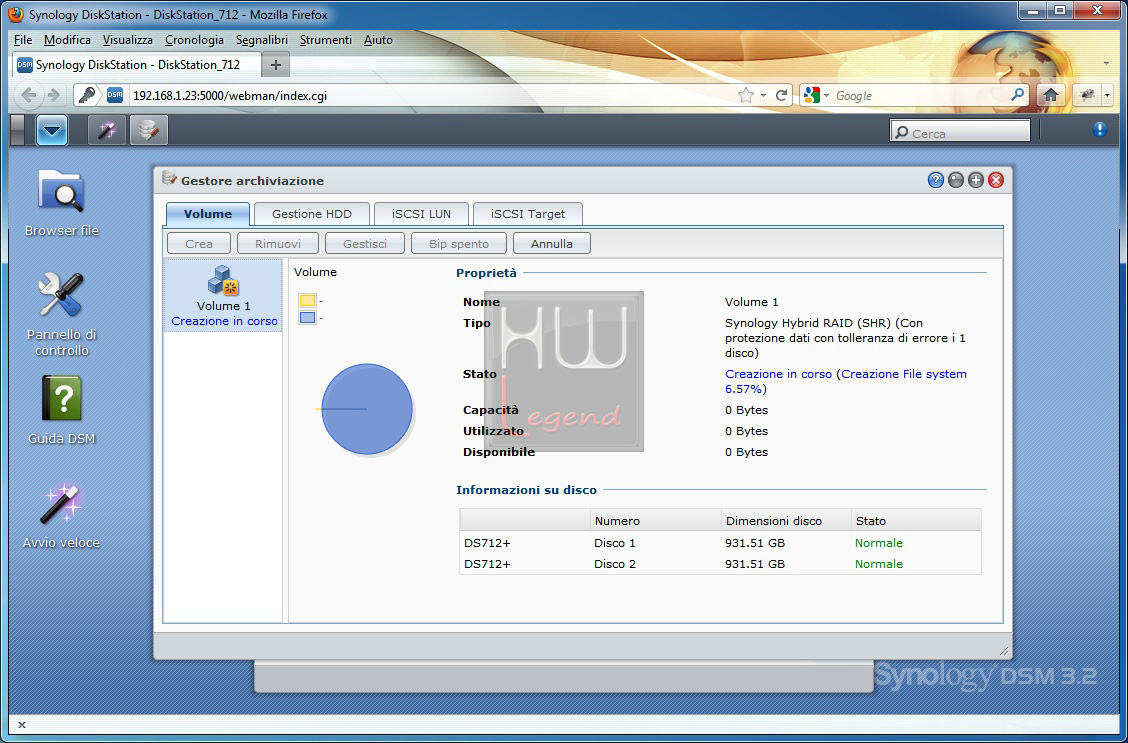Open the File menu
This screenshot has width=1128, height=743.
(23, 40)
